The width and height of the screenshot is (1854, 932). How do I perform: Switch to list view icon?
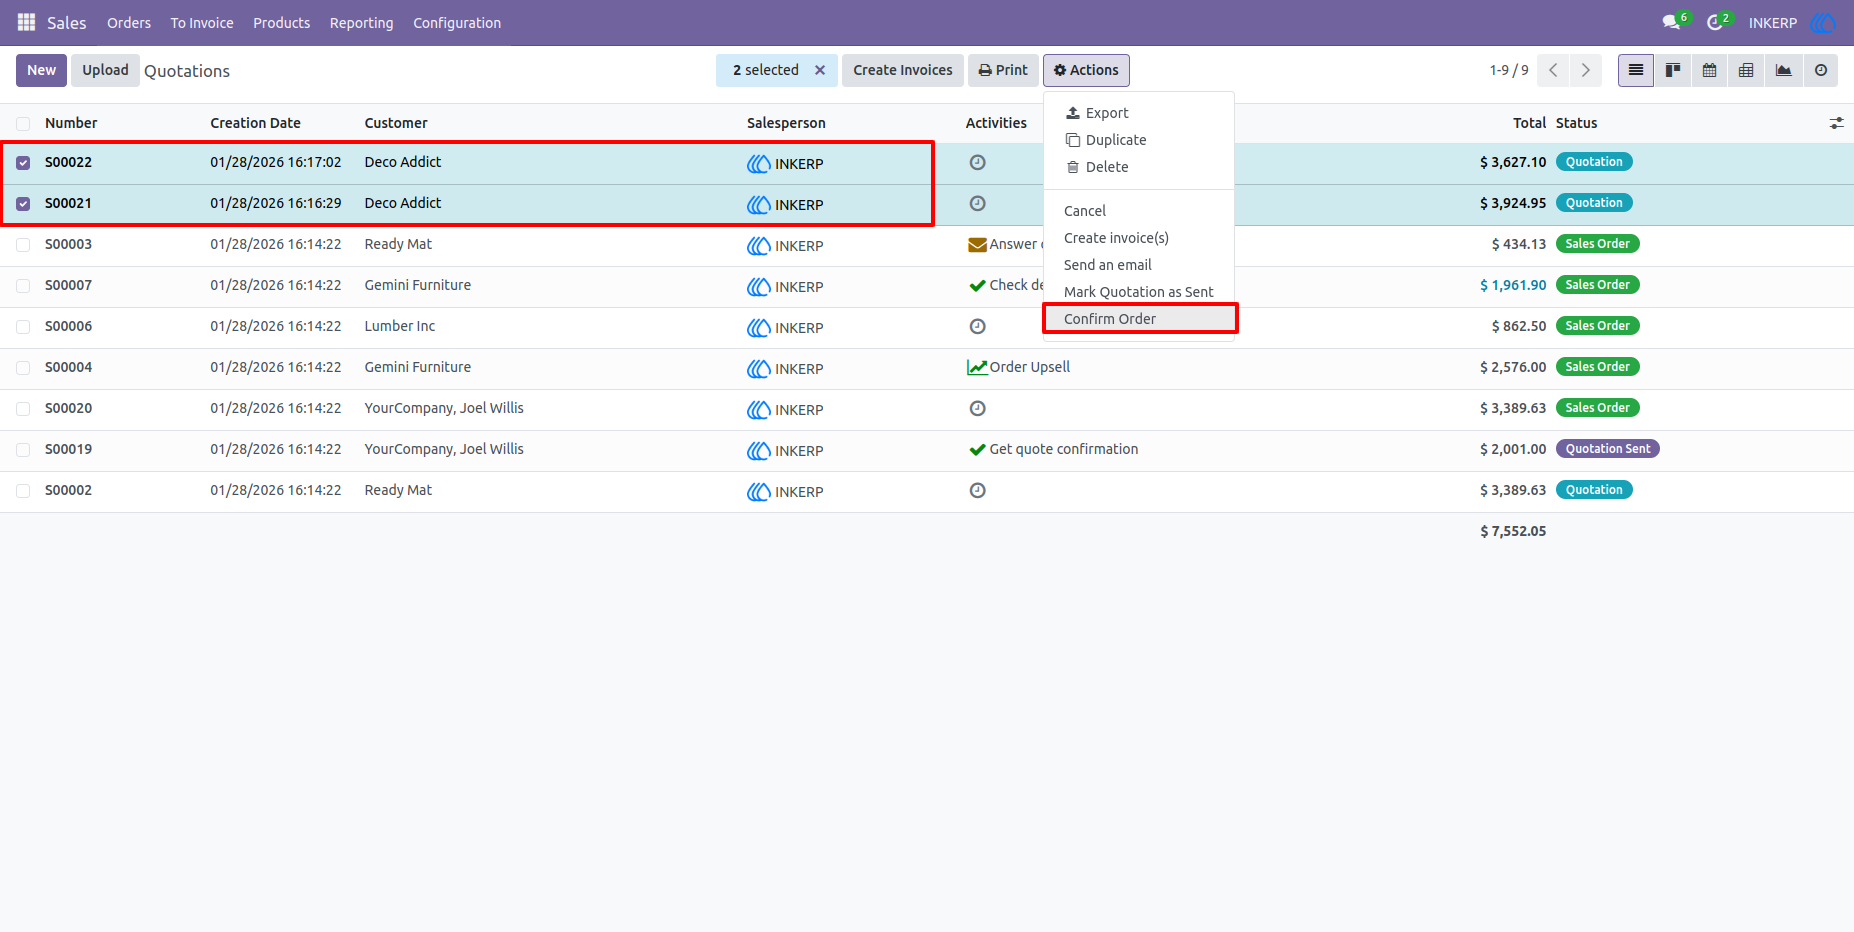tap(1636, 70)
